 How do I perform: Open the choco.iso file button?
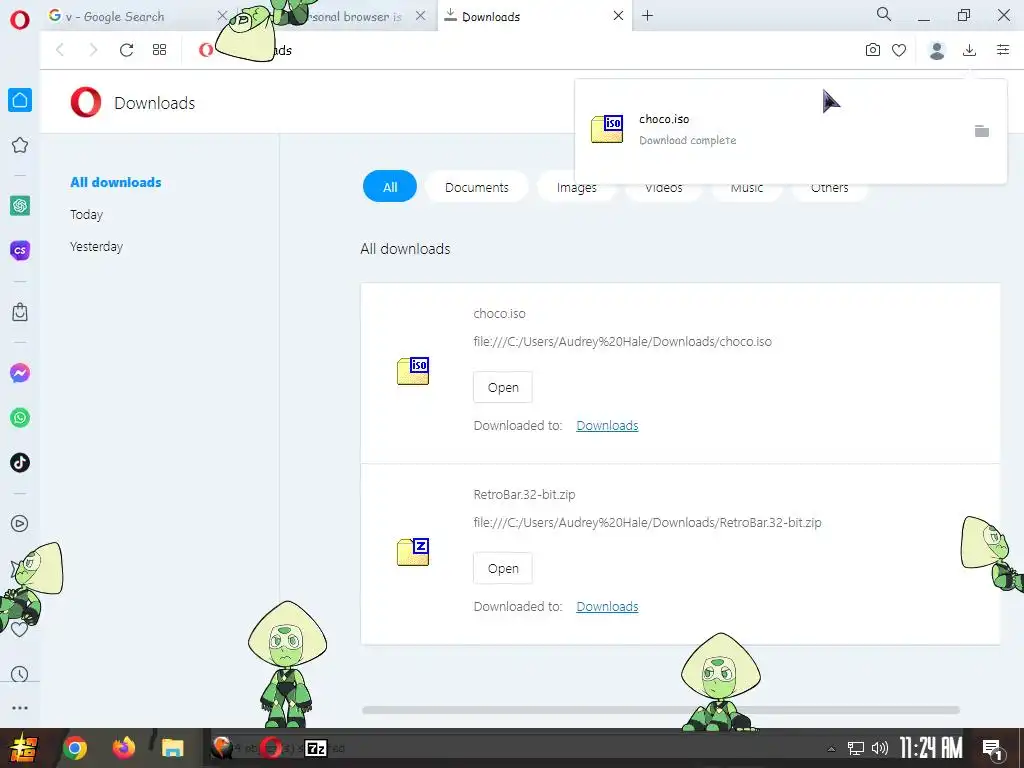503,387
